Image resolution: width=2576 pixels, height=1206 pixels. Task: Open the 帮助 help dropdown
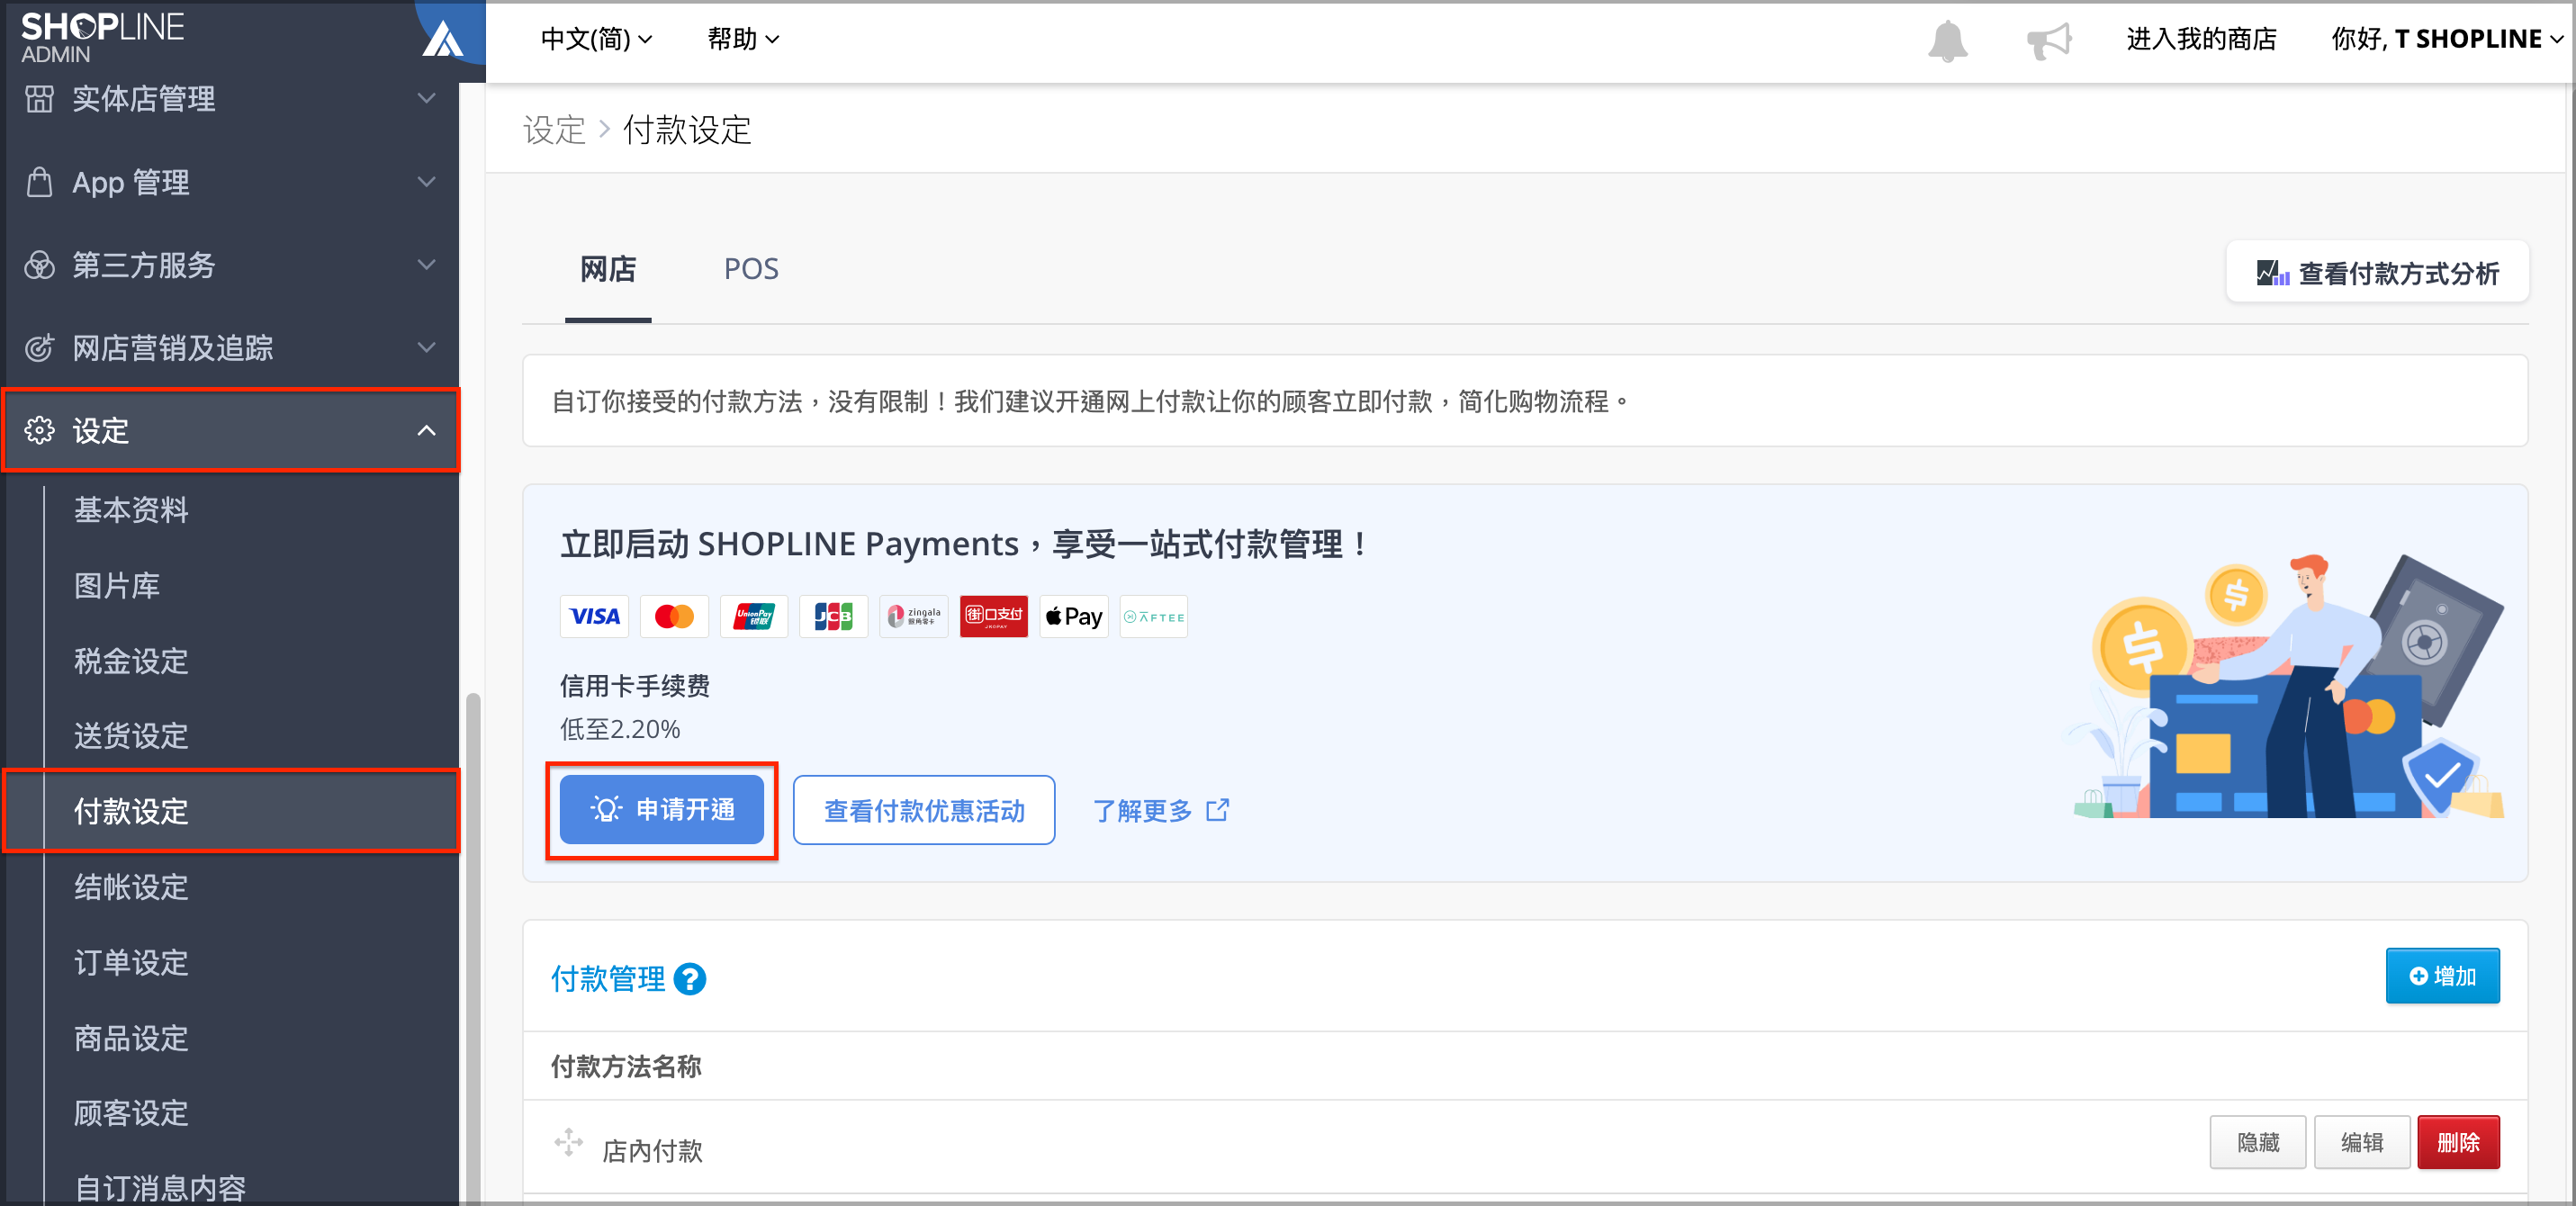pyautogui.click(x=743, y=39)
